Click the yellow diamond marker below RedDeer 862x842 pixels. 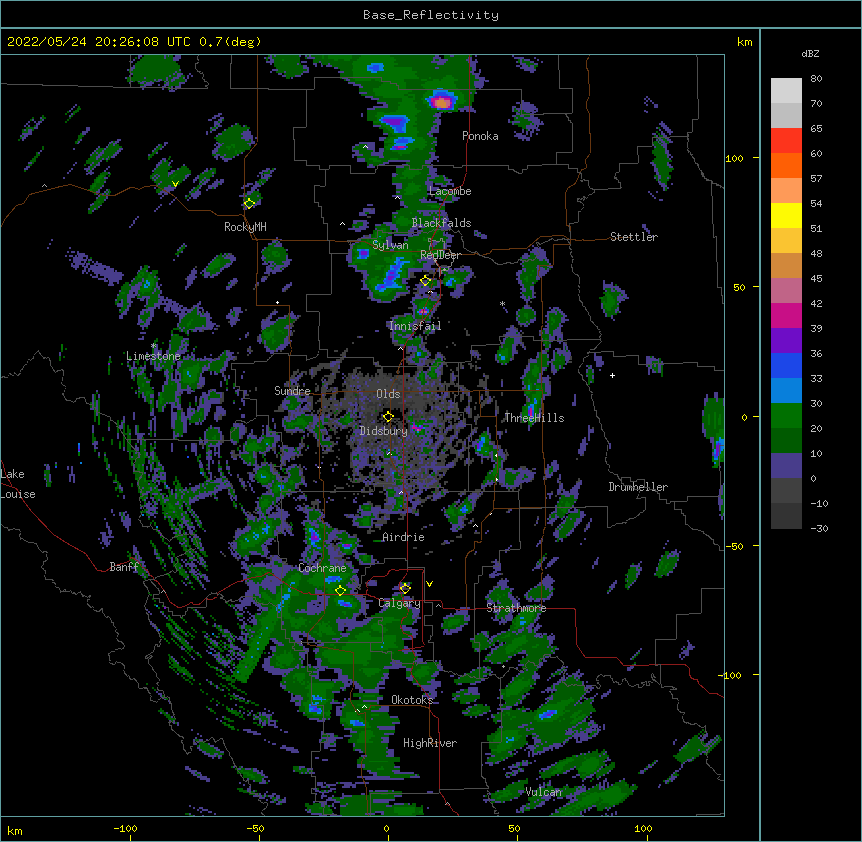(425, 281)
